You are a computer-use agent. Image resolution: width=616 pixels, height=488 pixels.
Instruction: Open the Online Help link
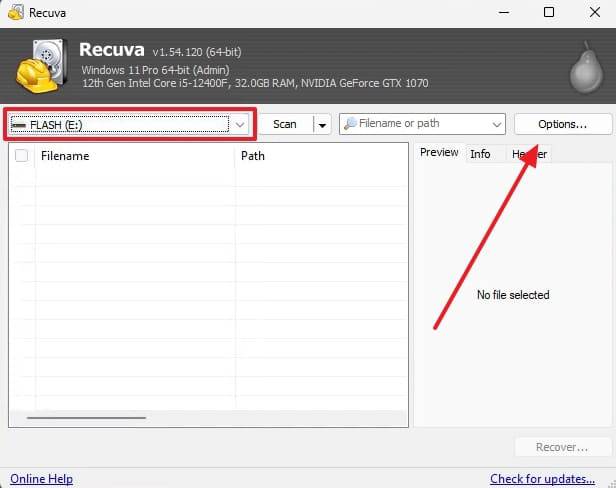point(41,479)
